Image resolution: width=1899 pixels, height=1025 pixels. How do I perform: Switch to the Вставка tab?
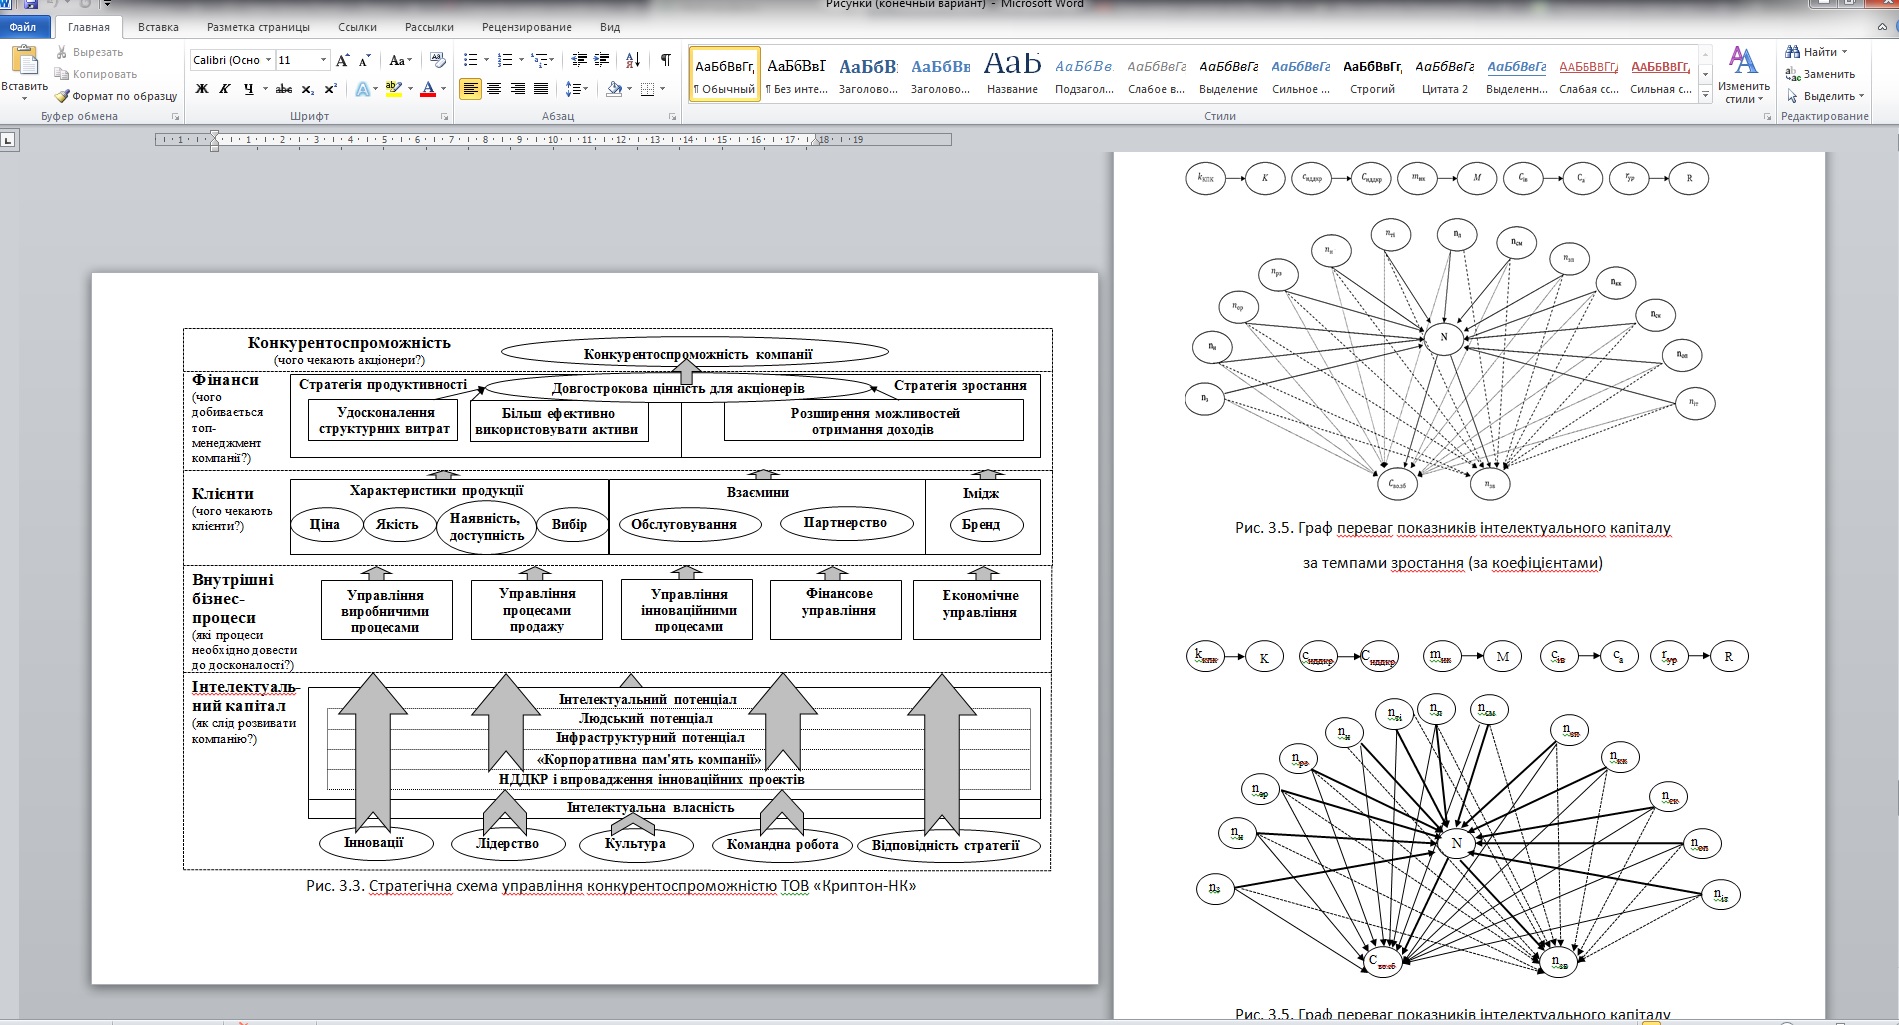coord(158,27)
